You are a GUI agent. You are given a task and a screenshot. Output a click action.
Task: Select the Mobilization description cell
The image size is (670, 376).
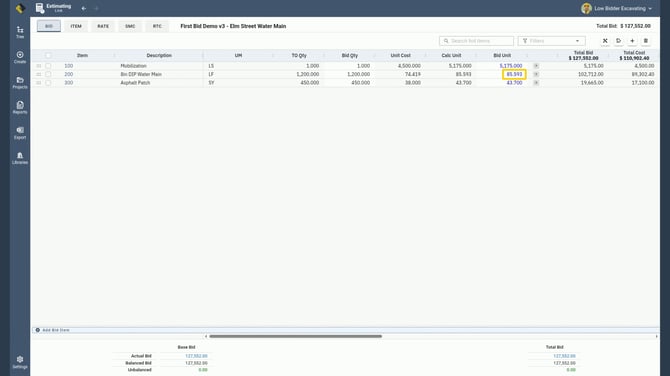click(x=133, y=66)
